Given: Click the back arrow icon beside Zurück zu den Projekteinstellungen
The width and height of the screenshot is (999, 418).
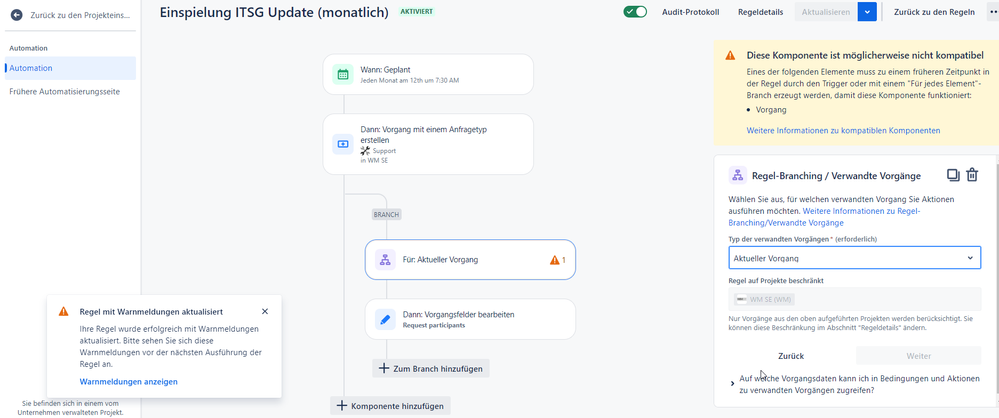Looking at the screenshot, I should [17, 15].
